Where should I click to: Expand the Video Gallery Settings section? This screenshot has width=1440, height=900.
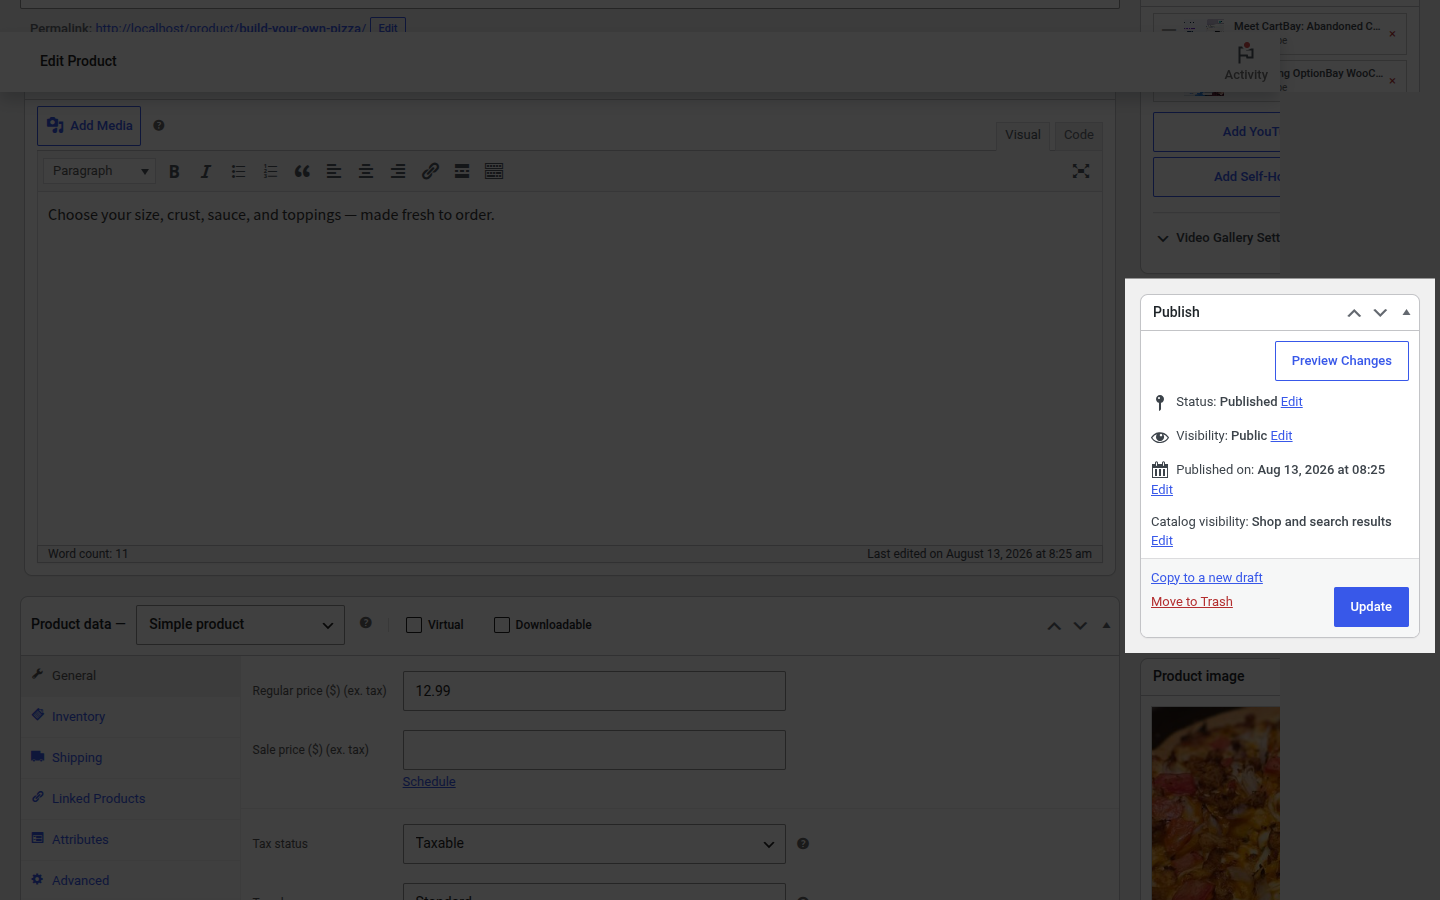pos(1219,238)
